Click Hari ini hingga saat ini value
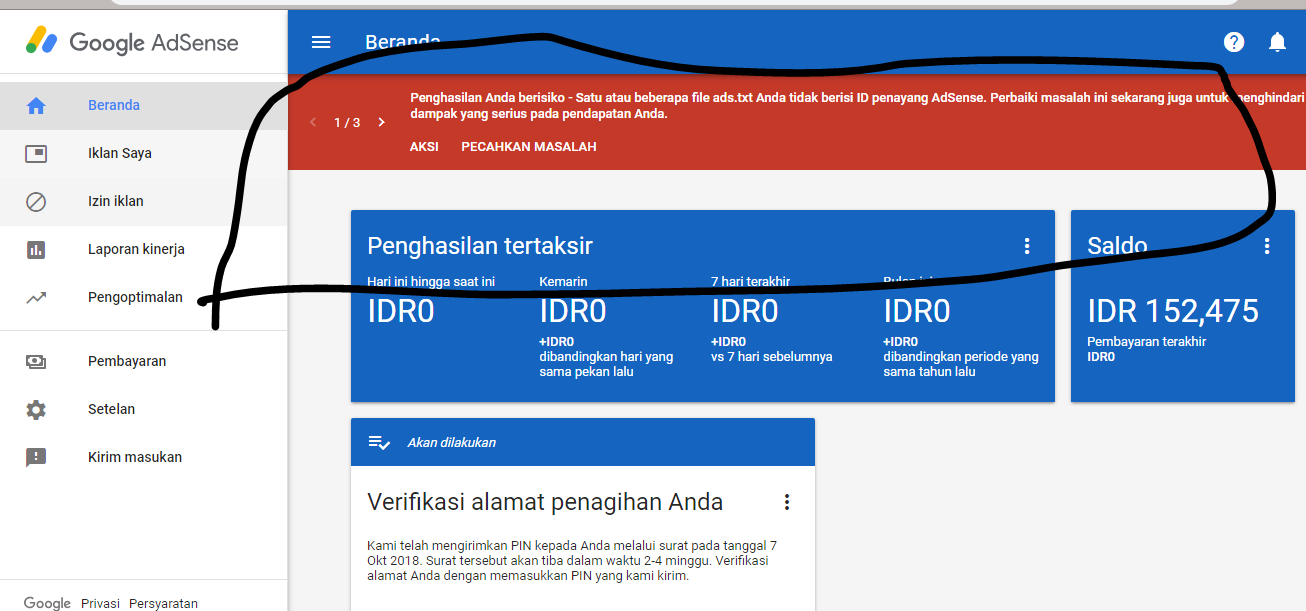Screen dimensions: 1306x611 click(x=401, y=312)
